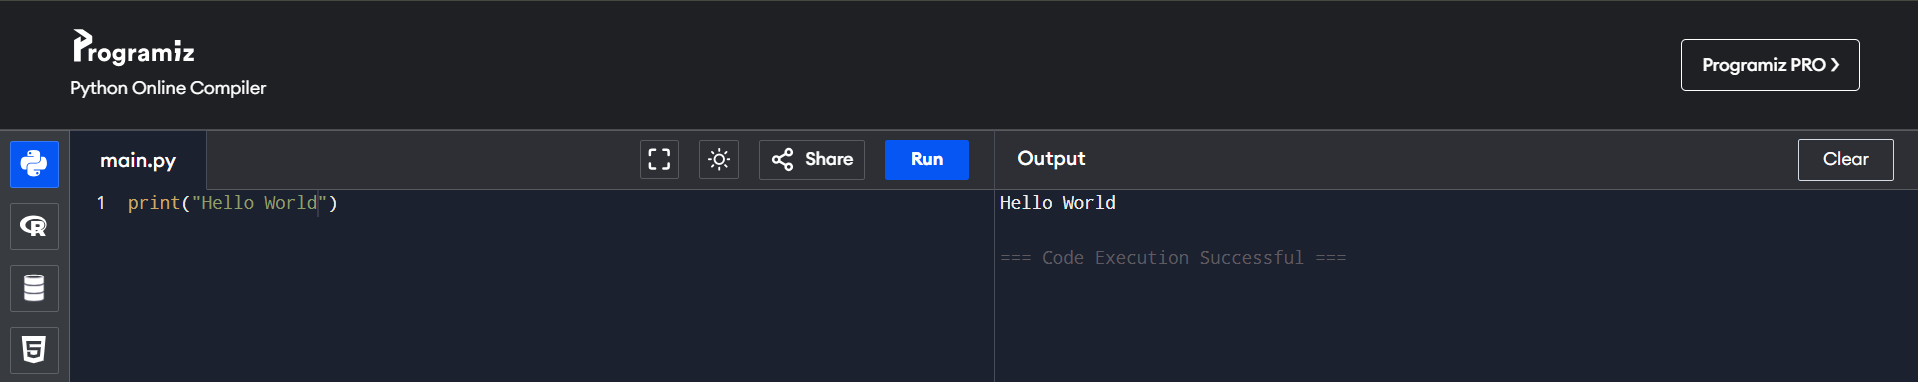1918x382 pixels.
Task: Click the "Python Online Compiler" subtitle
Action: click(168, 88)
